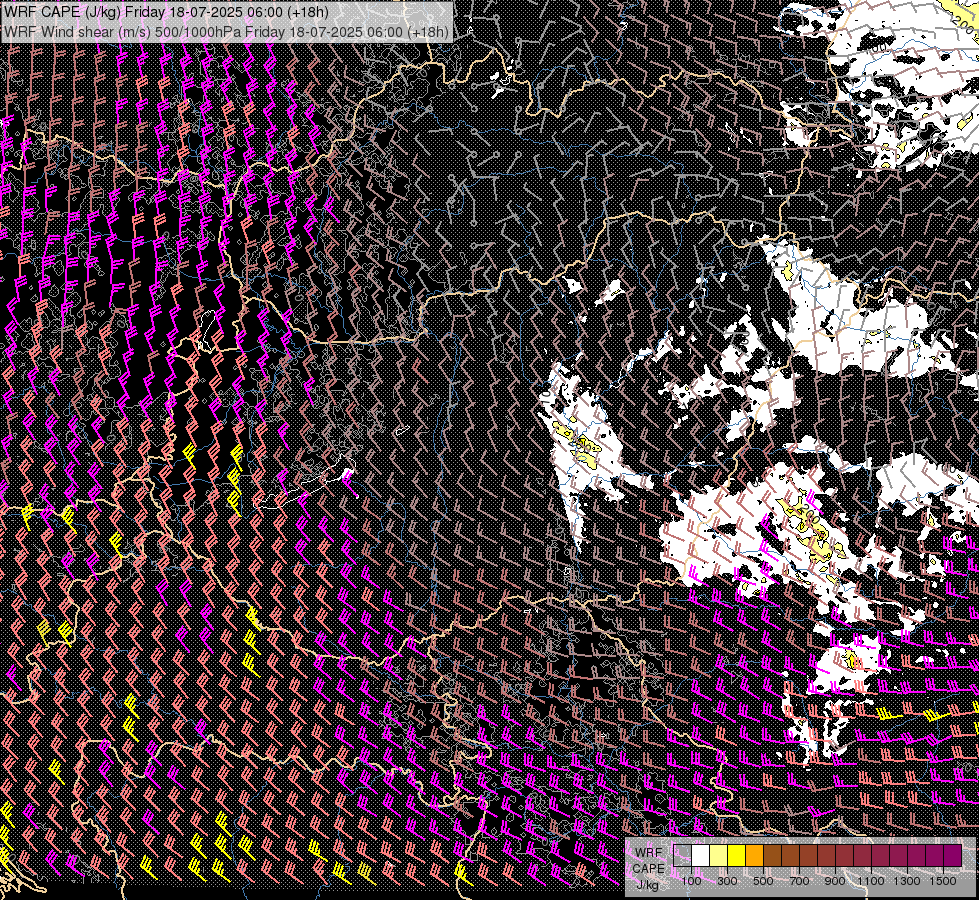The height and width of the screenshot is (900, 979).
Task: Select the grey below-100 legend swatch
Action: tap(682, 855)
